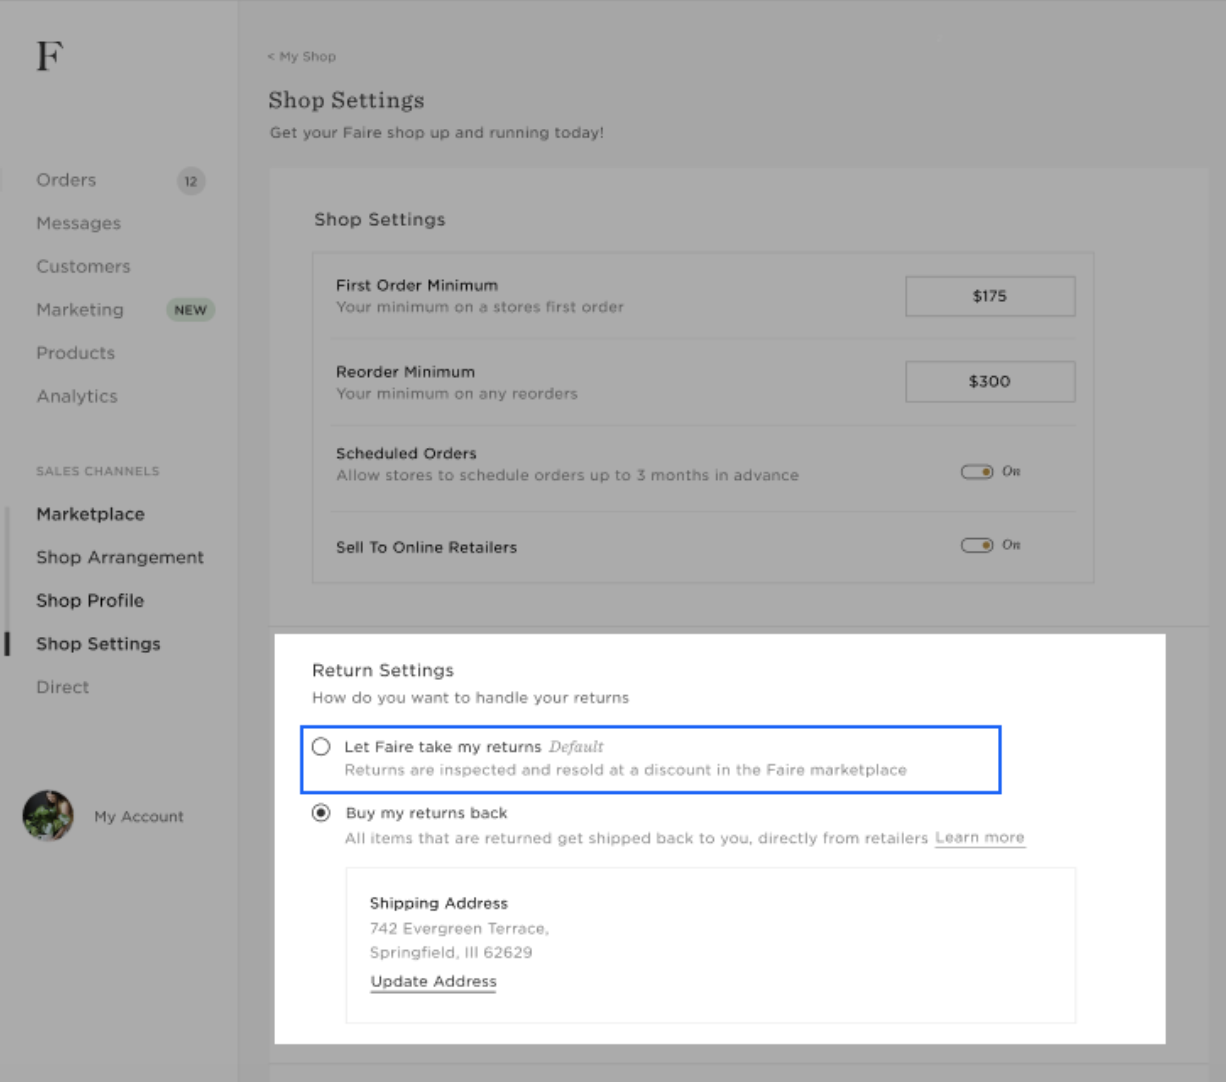Open Analytics page

(77, 396)
